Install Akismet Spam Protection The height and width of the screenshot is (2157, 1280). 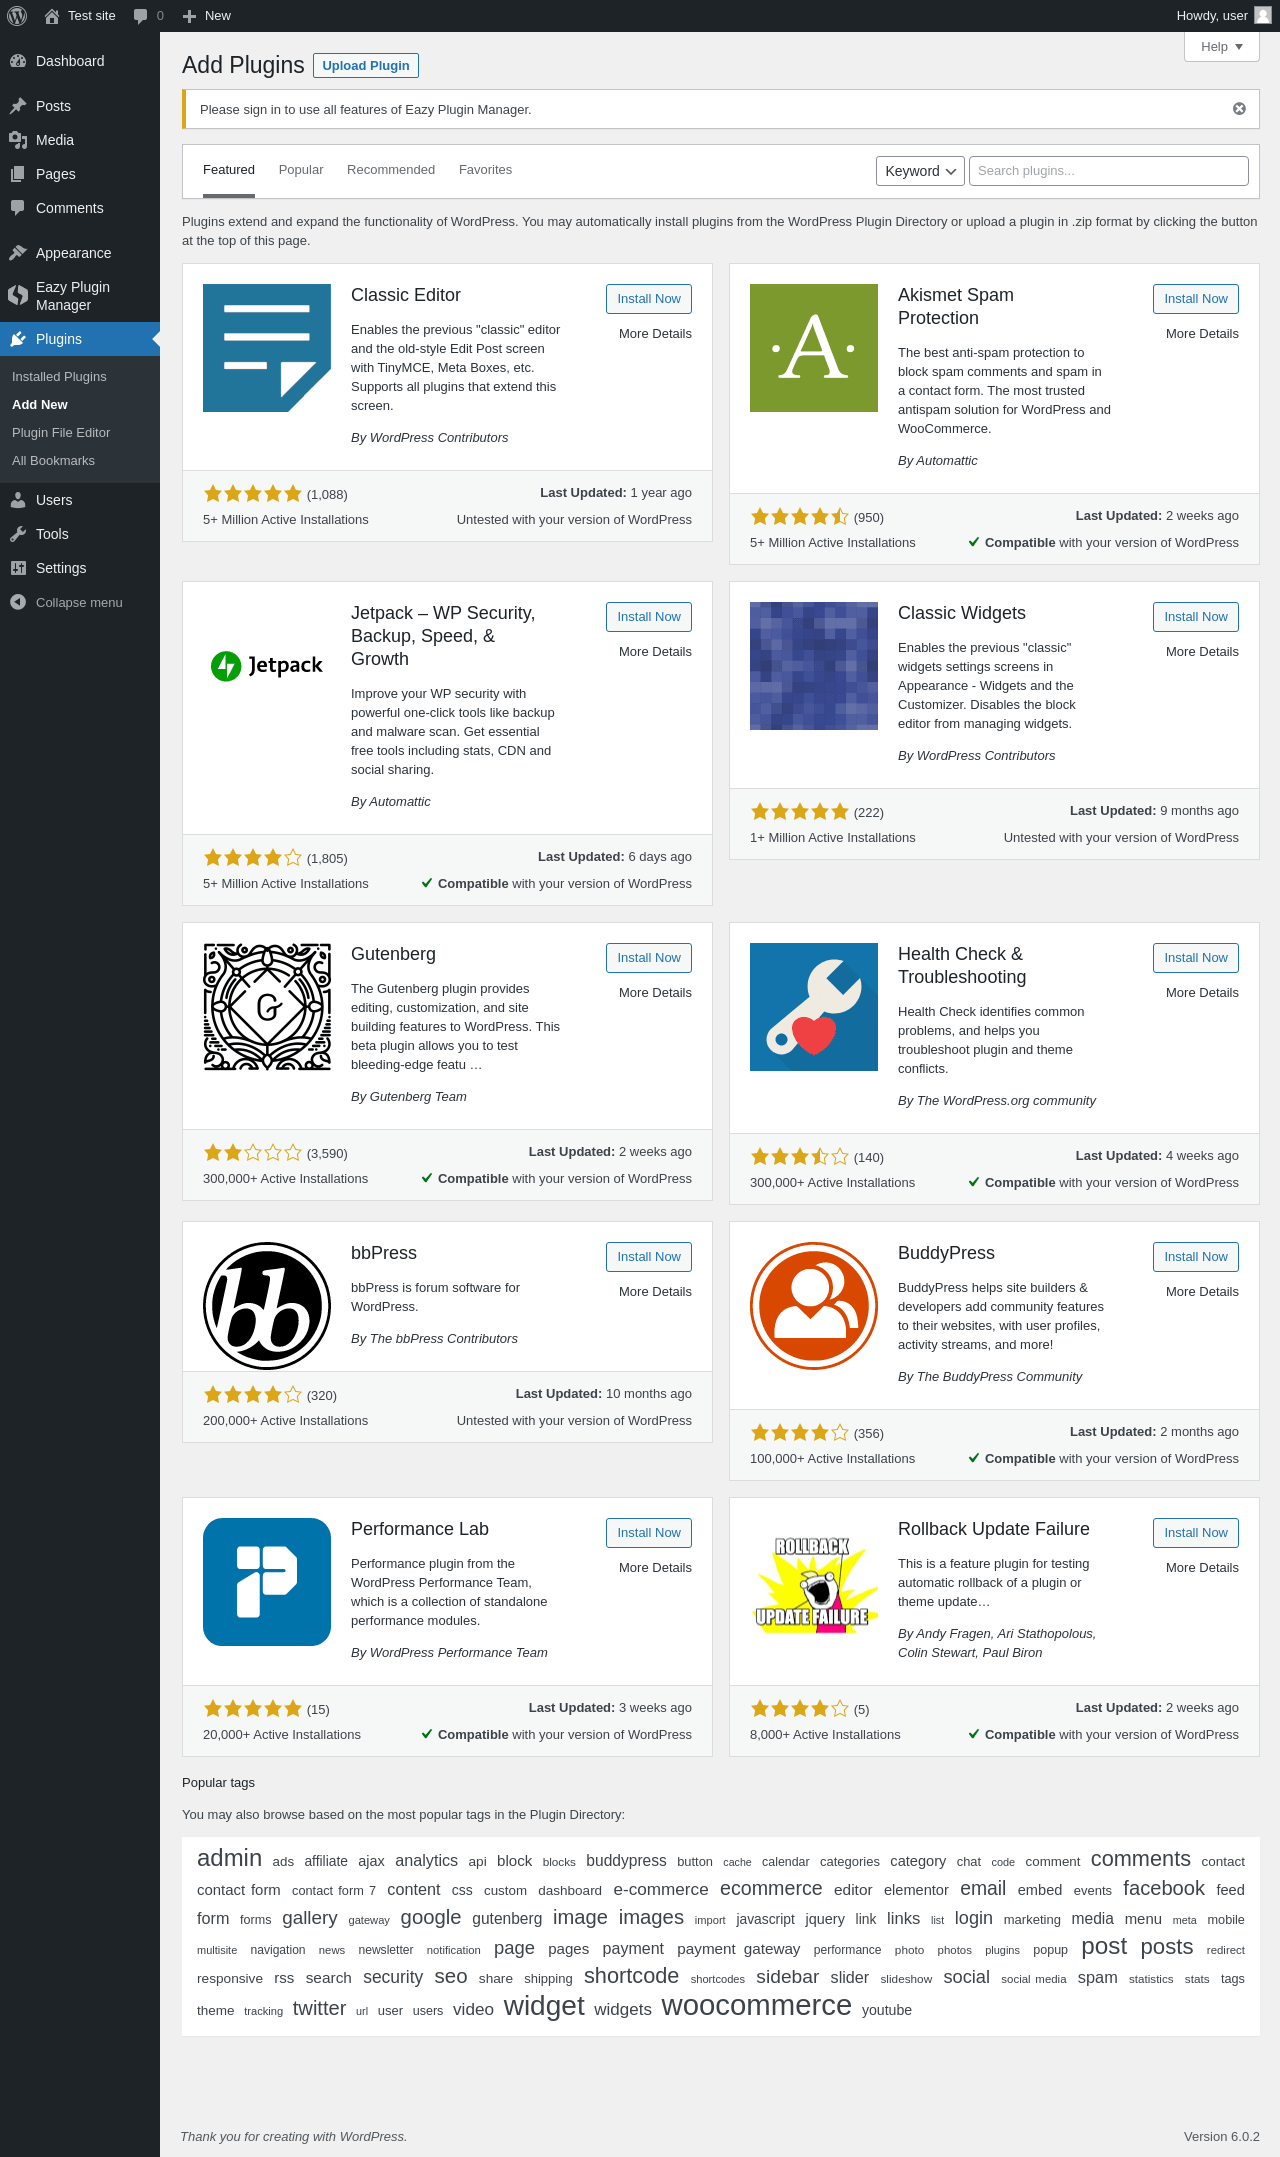pyautogui.click(x=1196, y=299)
